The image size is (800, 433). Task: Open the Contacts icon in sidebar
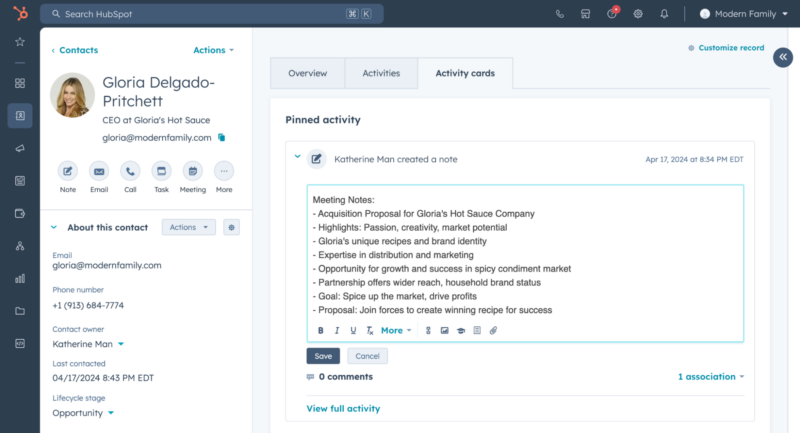pyautogui.click(x=20, y=116)
